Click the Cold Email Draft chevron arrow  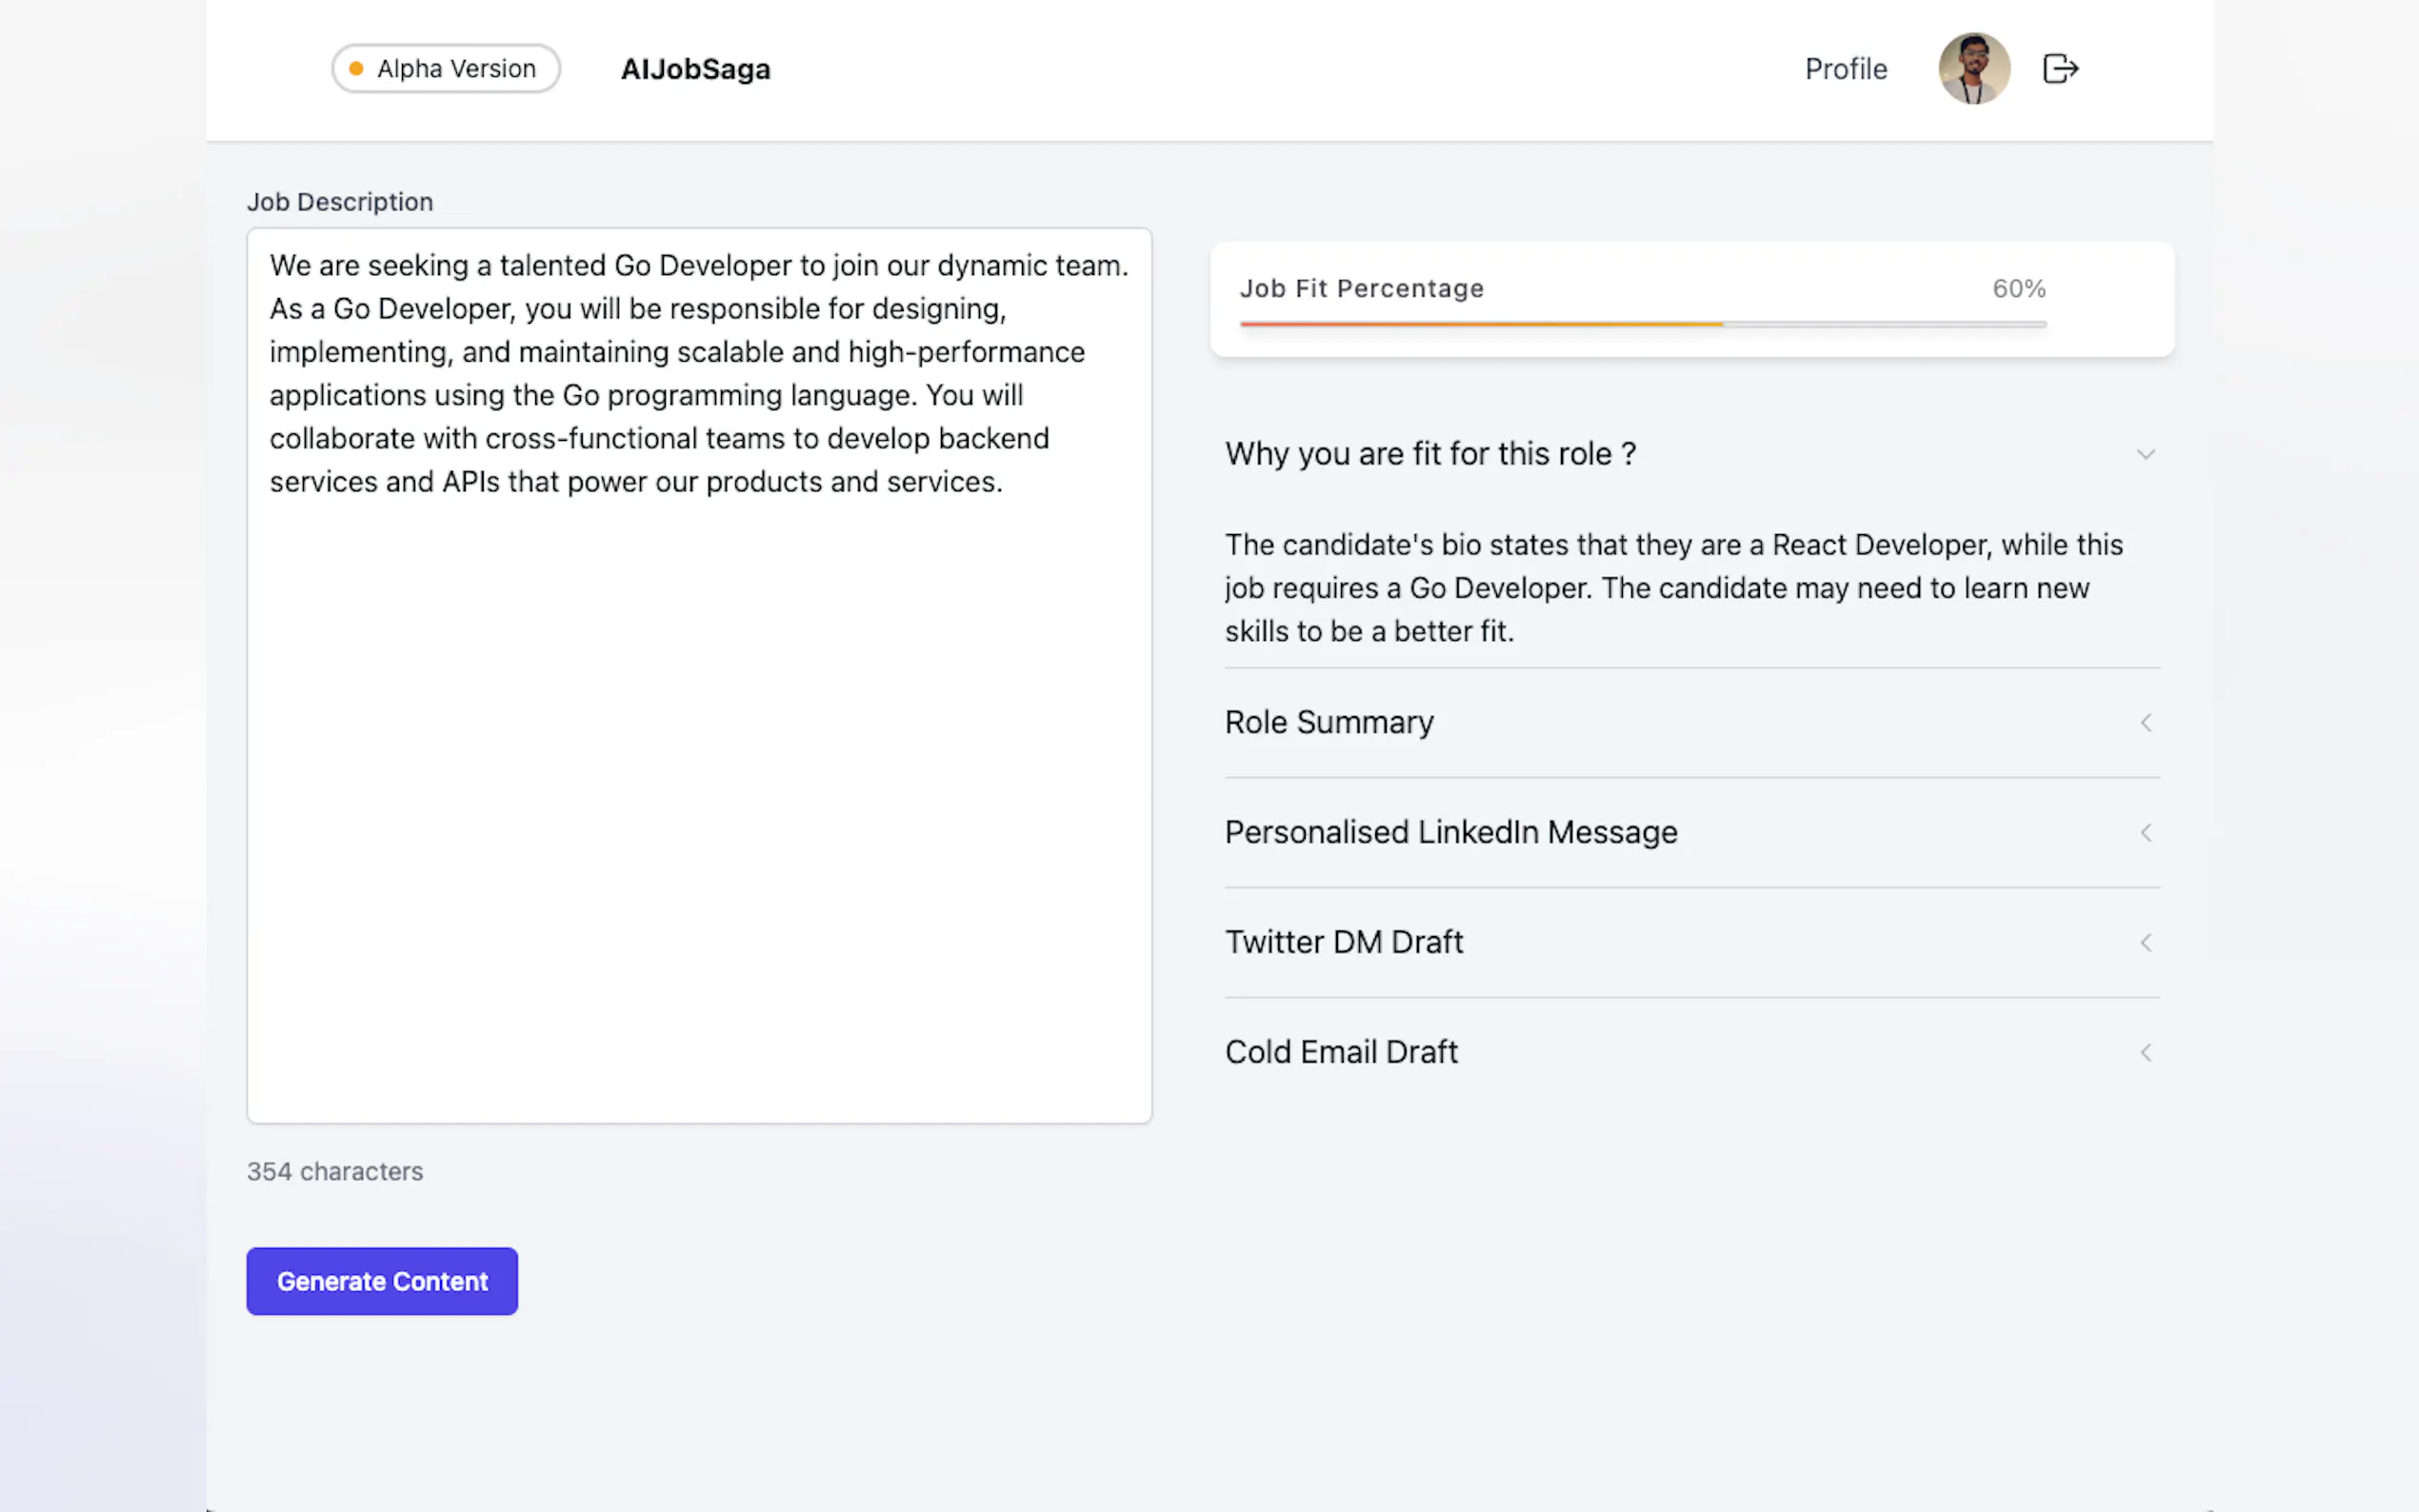[x=2145, y=1052]
